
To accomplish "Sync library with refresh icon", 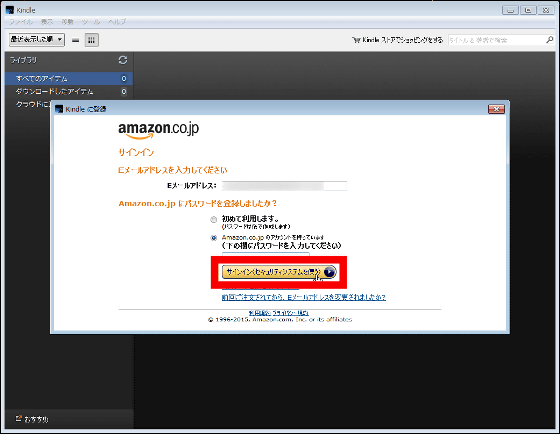I will (x=123, y=60).
